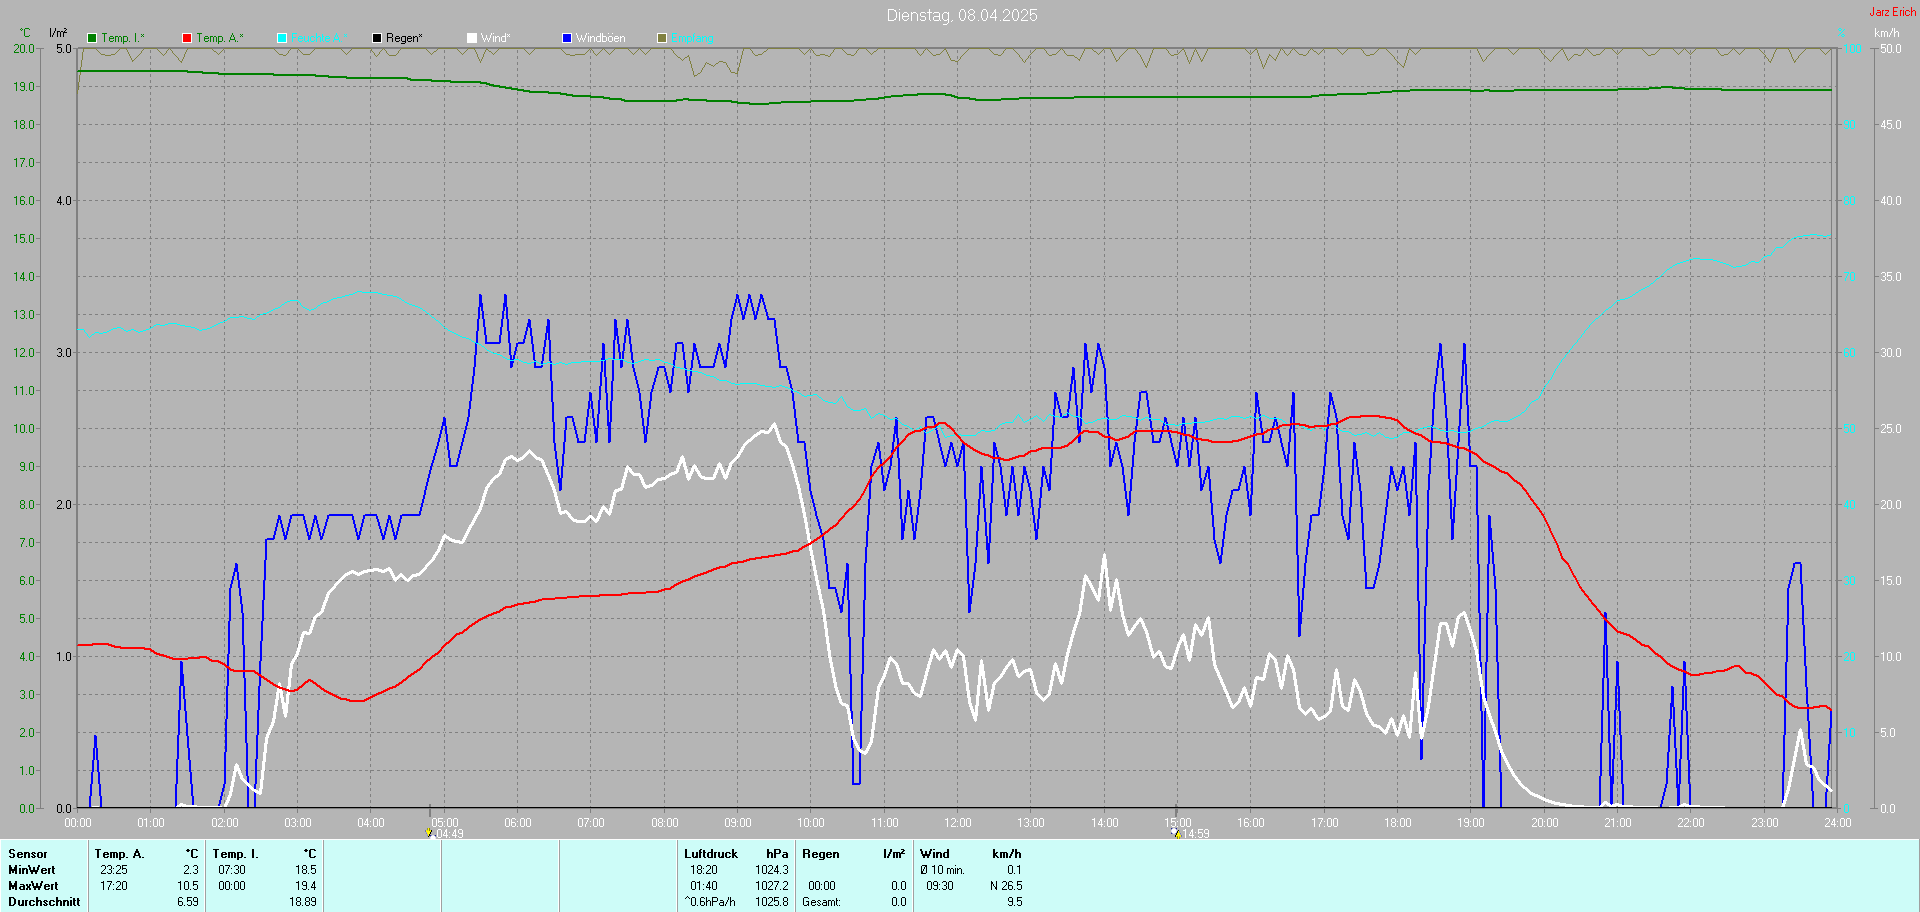Click the Temp. A. minimum time '23:25'
The width and height of the screenshot is (1920, 912).
pyautogui.click(x=114, y=870)
